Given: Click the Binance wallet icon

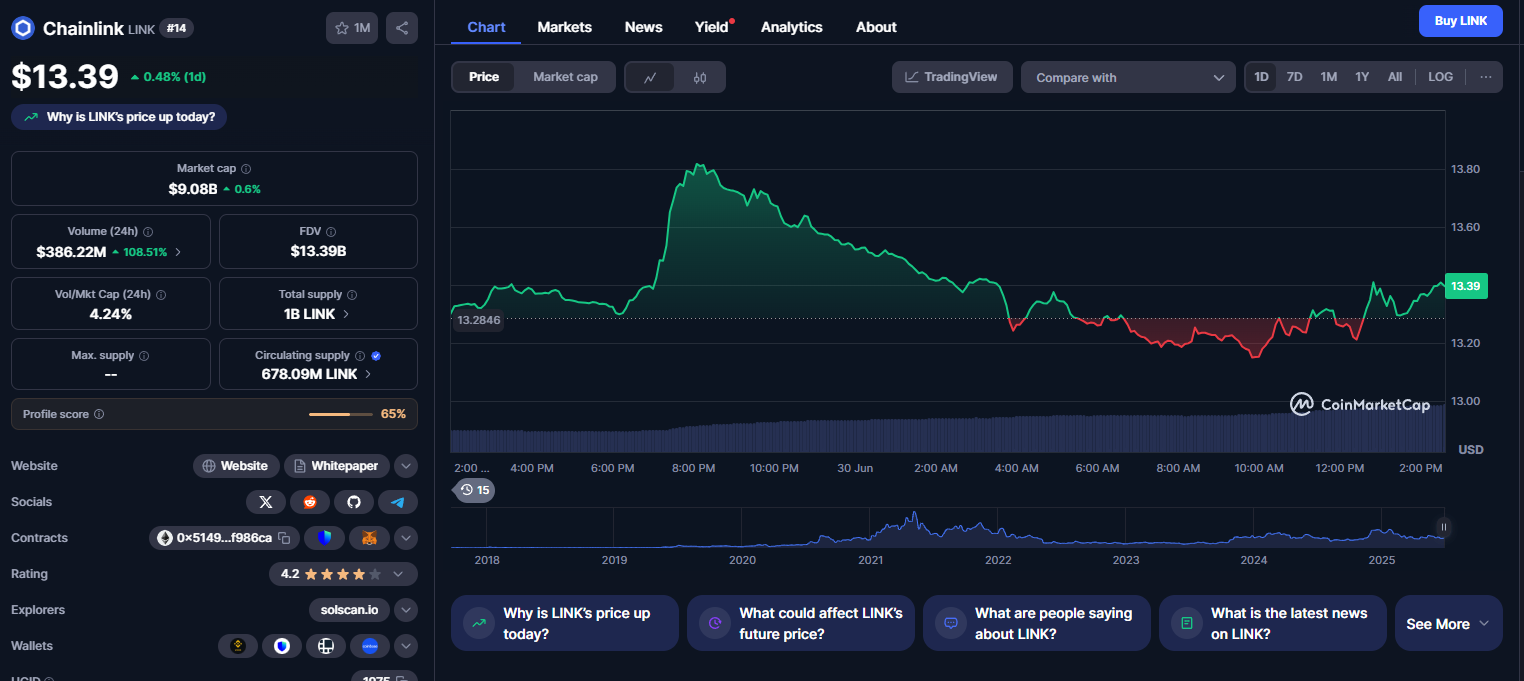Looking at the screenshot, I should [x=238, y=646].
